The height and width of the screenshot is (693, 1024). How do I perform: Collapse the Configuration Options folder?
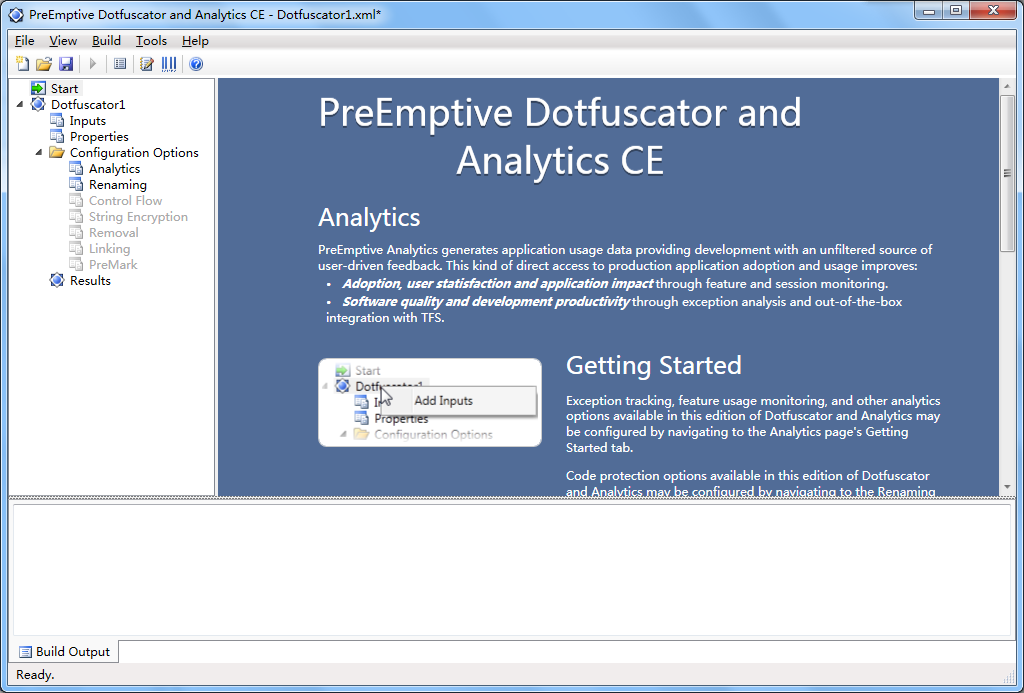tap(38, 153)
